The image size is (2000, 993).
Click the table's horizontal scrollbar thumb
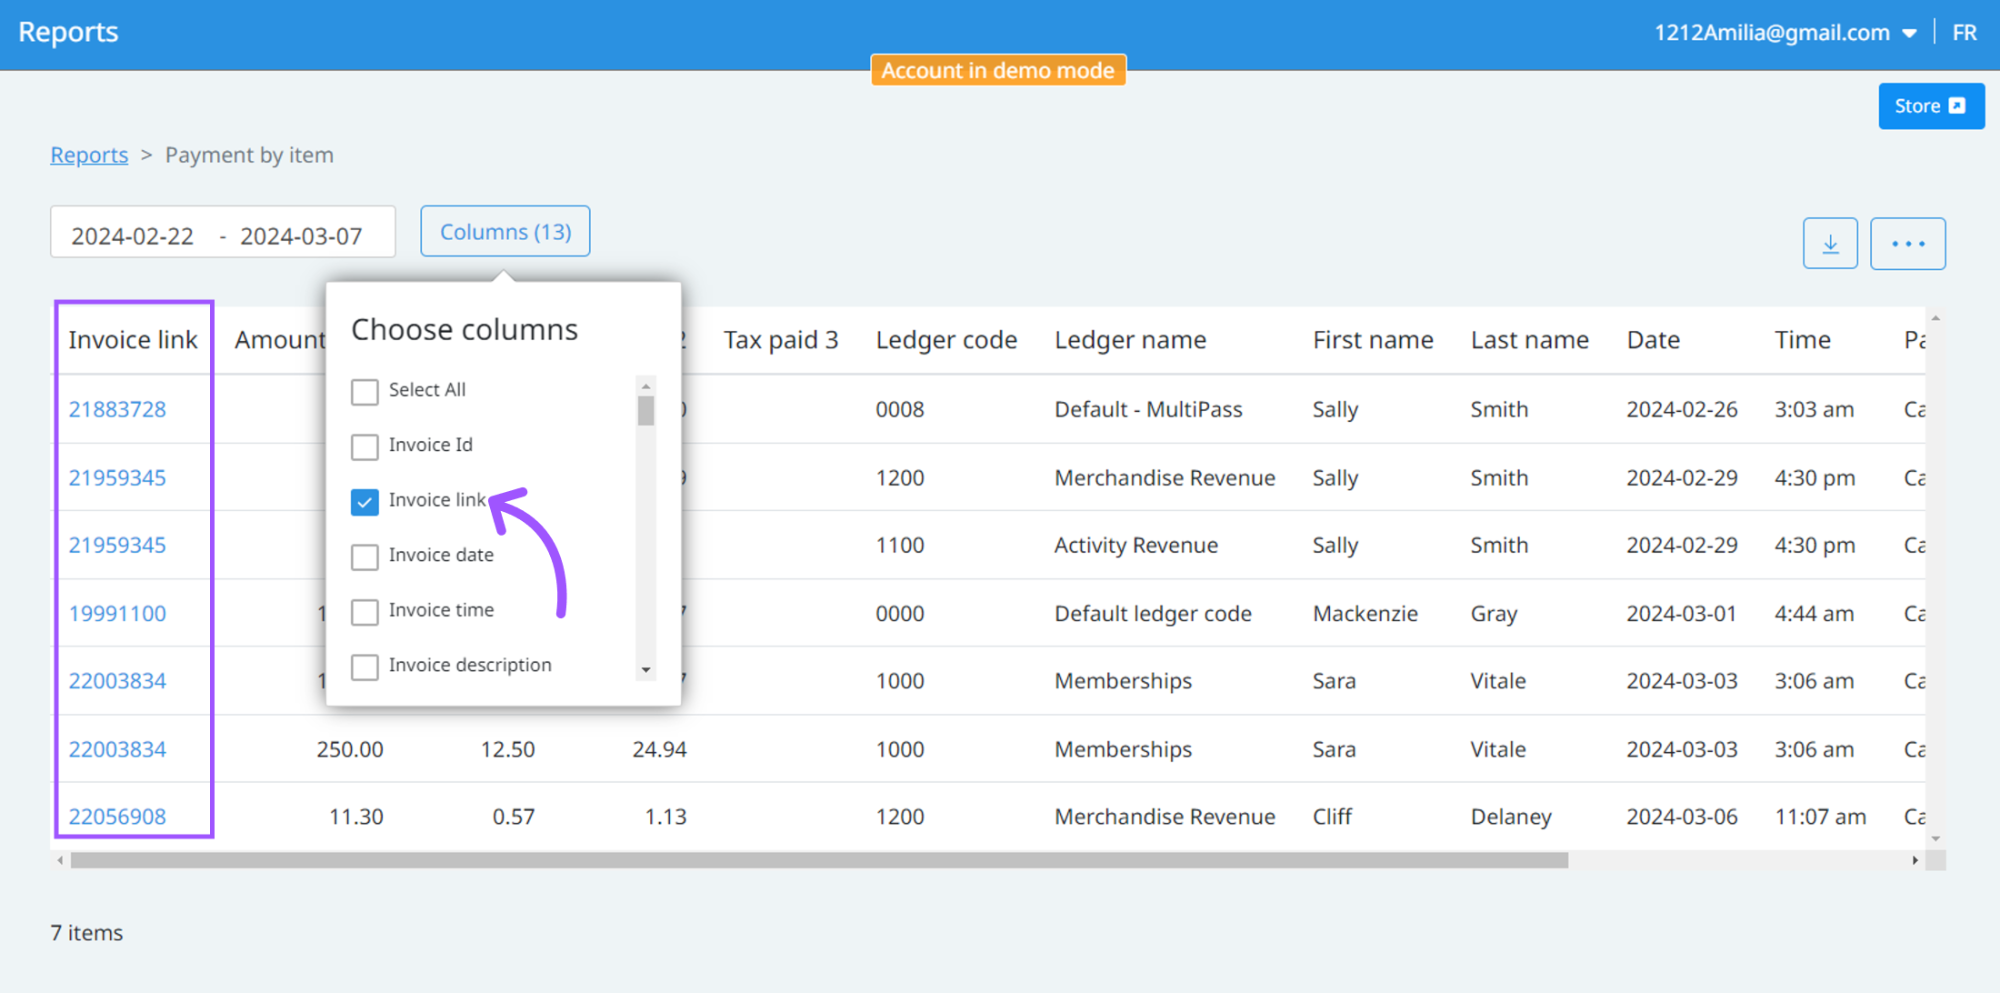click(x=819, y=860)
